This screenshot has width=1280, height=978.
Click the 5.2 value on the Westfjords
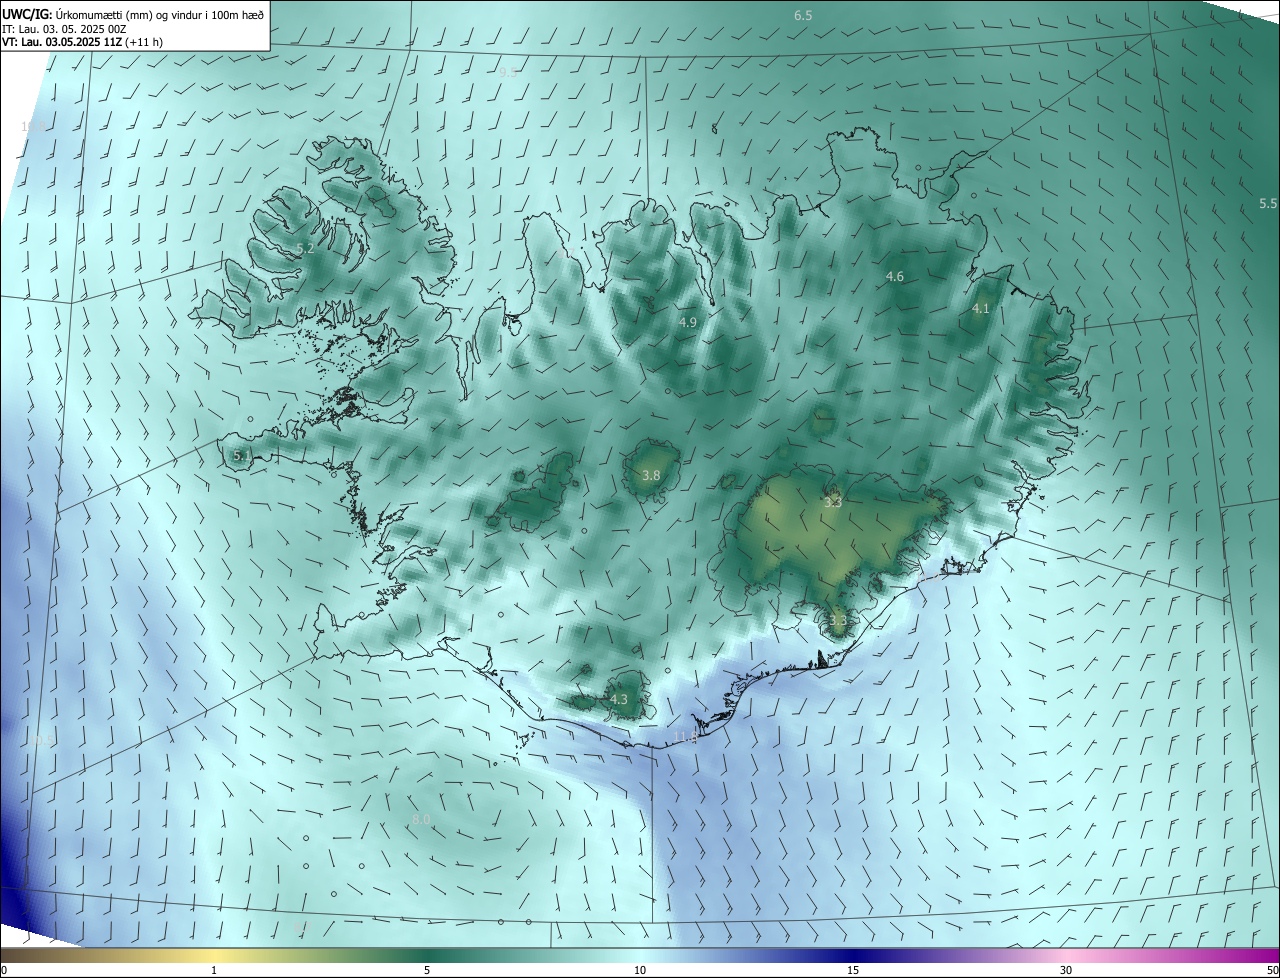point(306,249)
